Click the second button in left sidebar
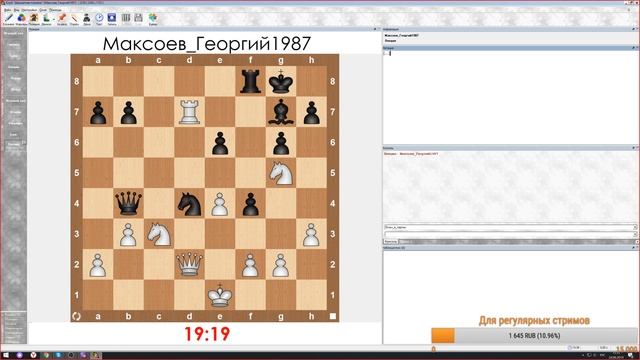 [14, 44]
